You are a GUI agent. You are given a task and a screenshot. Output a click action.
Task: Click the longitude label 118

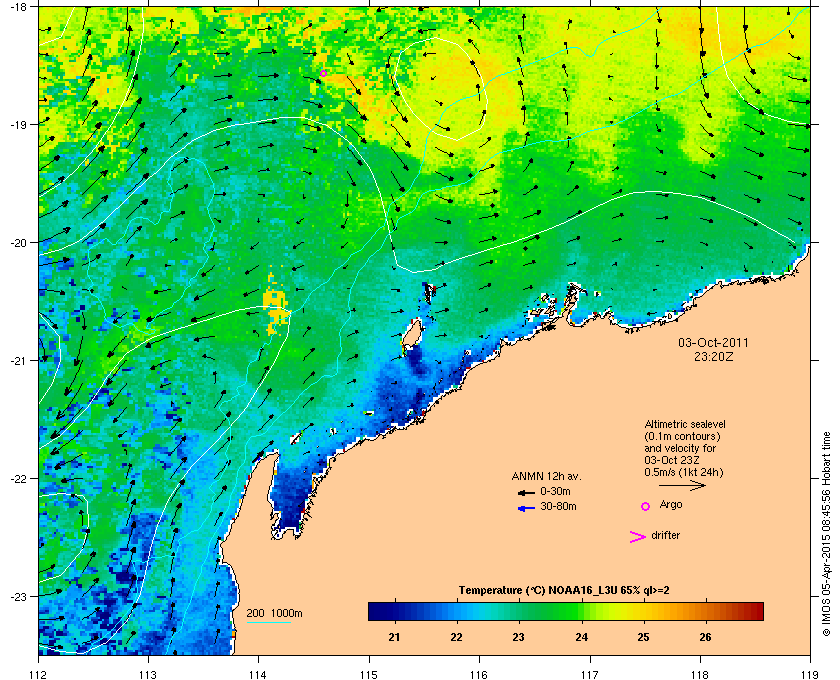(x=700, y=674)
